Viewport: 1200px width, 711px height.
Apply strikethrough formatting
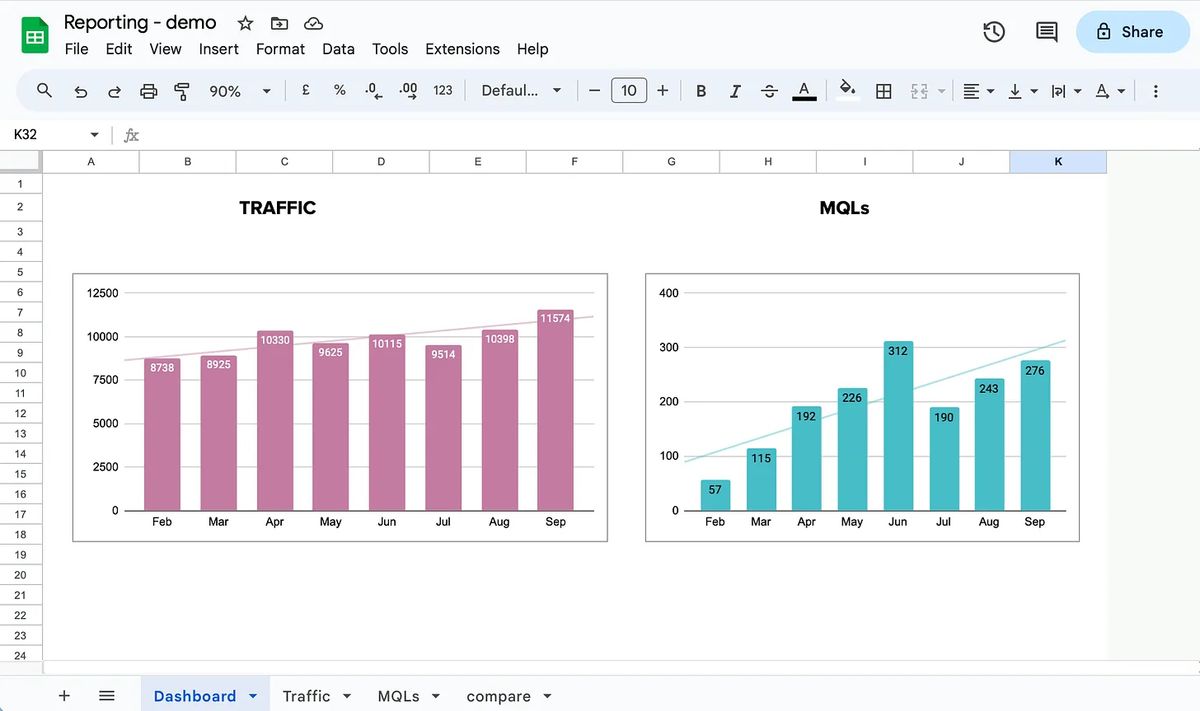point(769,90)
